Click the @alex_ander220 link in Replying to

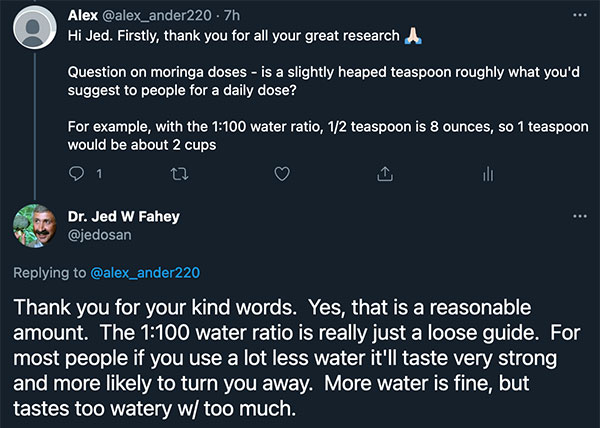[x=145, y=273]
